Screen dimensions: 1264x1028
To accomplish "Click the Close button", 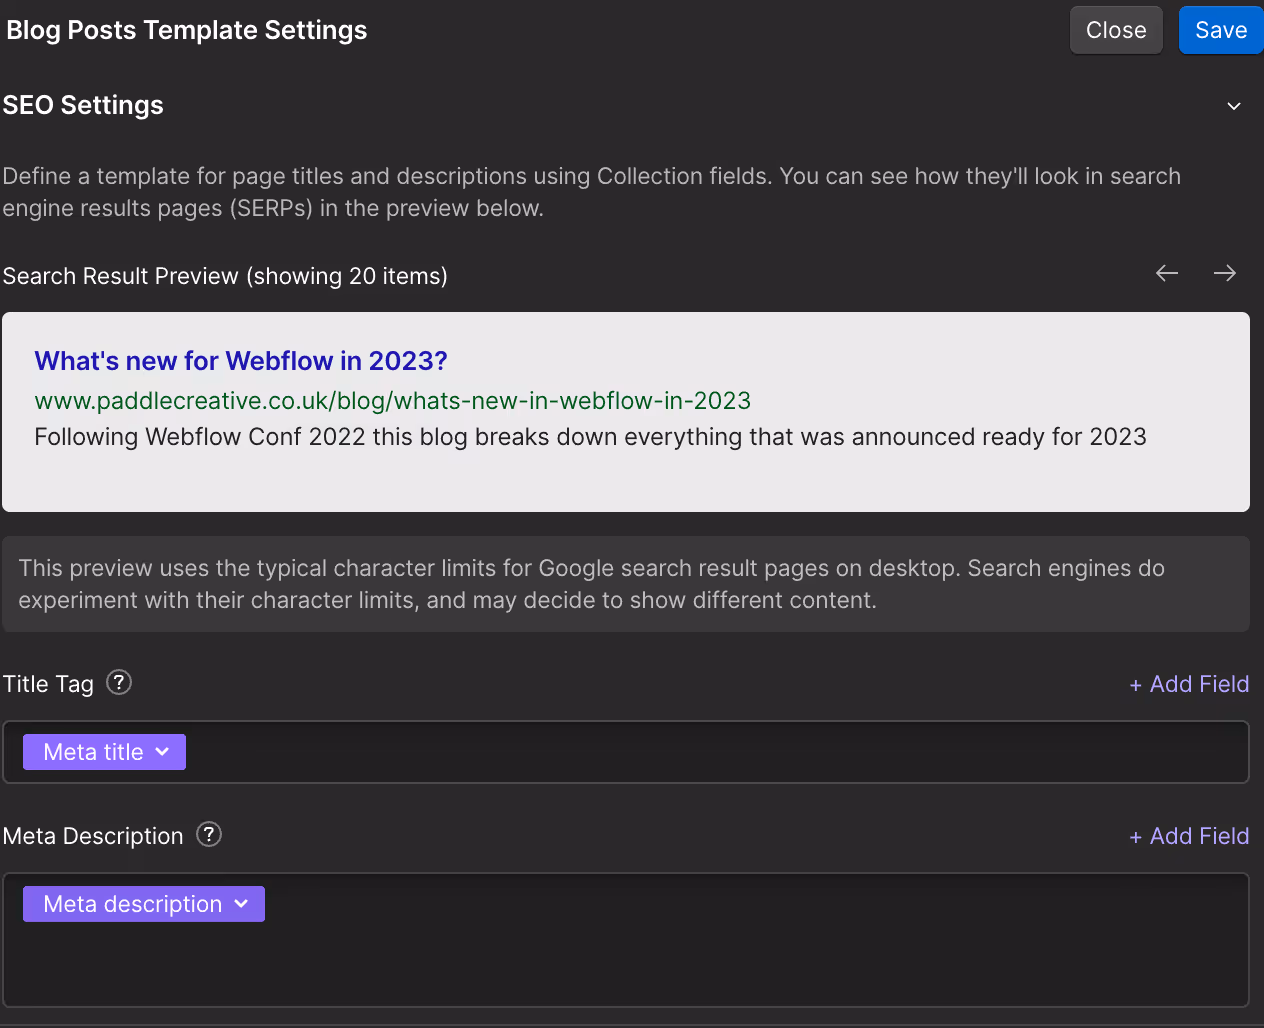I will 1116,30.
